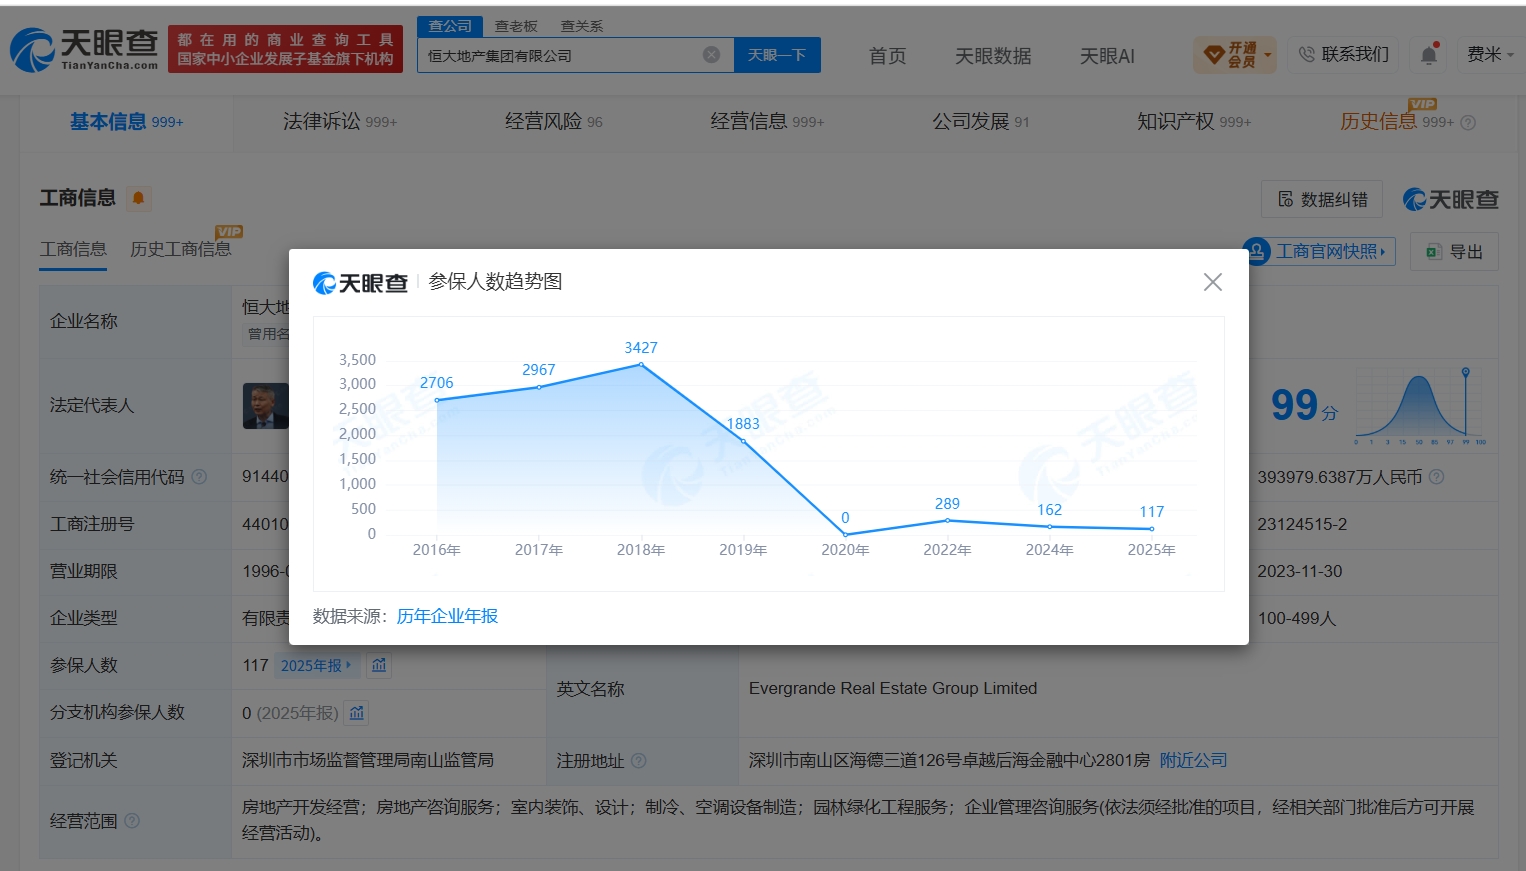Click the help icon beside 注册地址
The width and height of the screenshot is (1526, 871).
[639, 761]
